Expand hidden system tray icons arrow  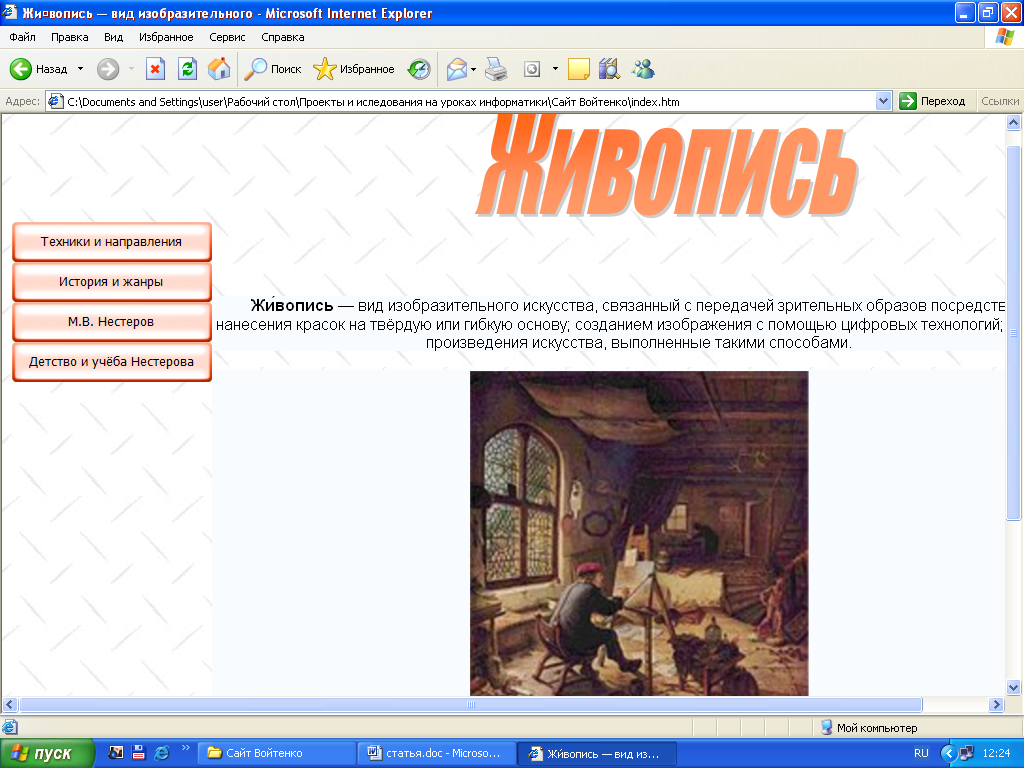pyautogui.click(x=948, y=754)
